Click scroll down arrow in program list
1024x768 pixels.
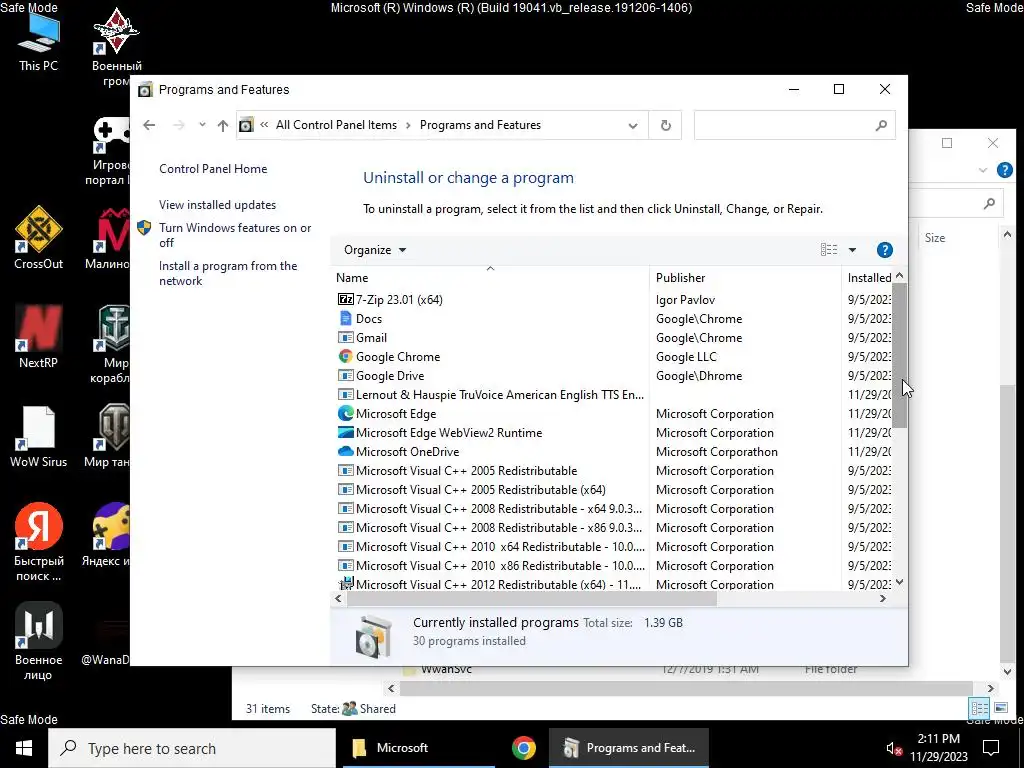point(899,582)
